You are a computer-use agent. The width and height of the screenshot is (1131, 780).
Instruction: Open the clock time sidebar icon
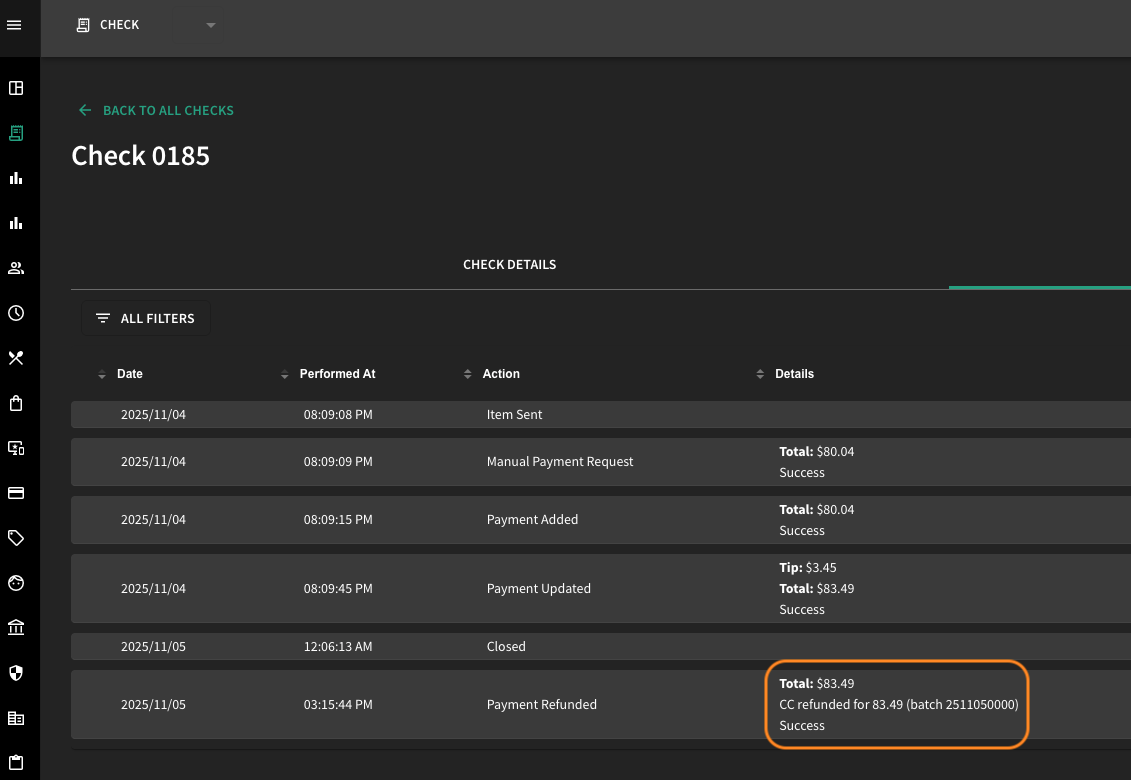coord(16,313)
